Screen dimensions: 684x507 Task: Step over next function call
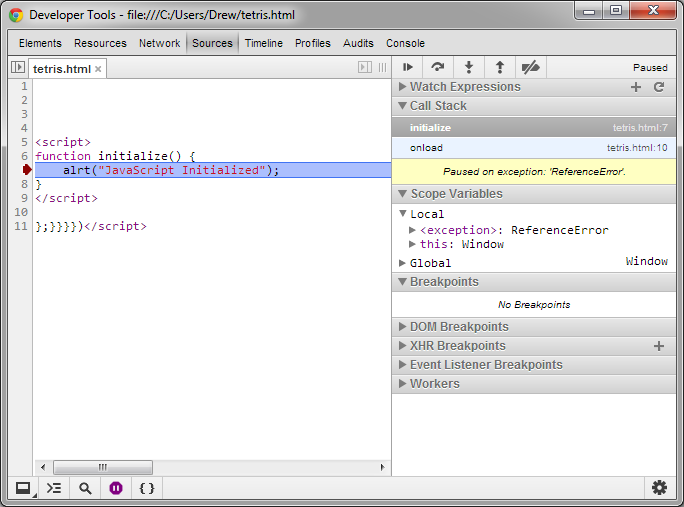438,67
